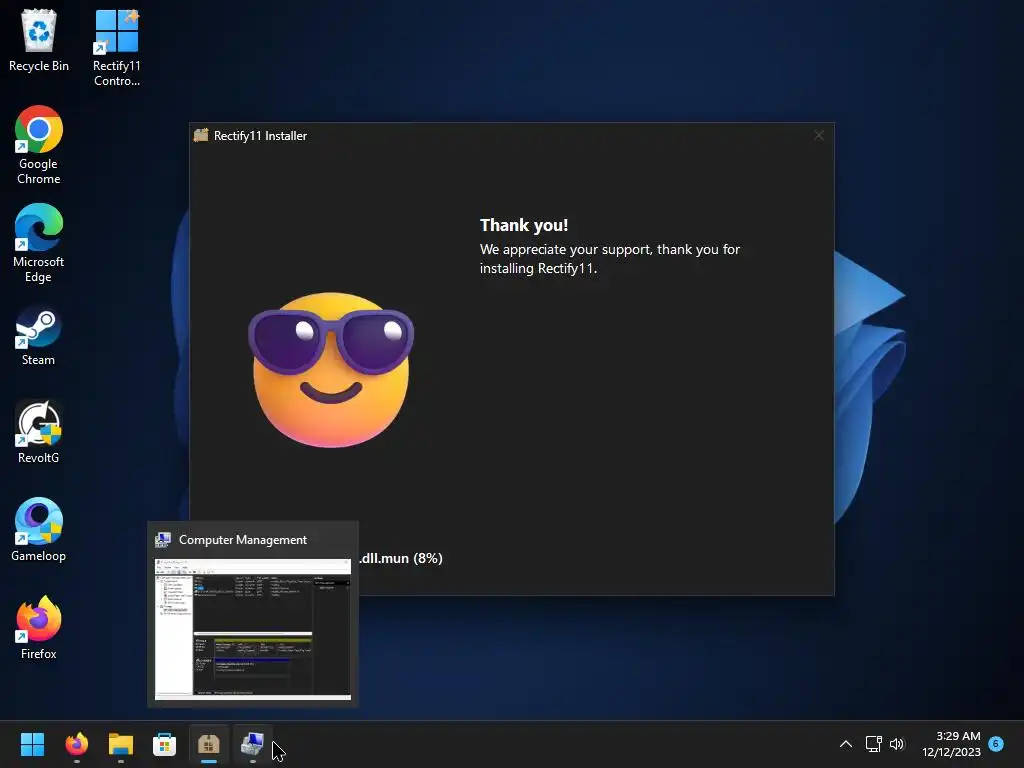This screenshot has width=1024, height=768.
Task: Open the RevoltG desktop shortcut
Action: point(39,432)
